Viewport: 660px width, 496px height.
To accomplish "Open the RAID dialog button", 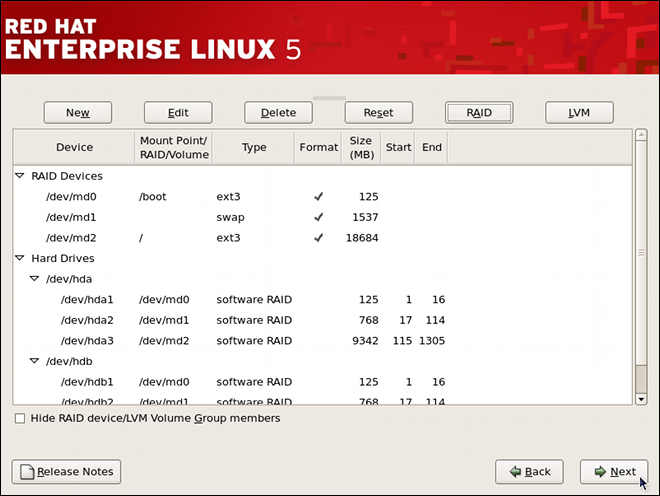I will pos(479,112).
